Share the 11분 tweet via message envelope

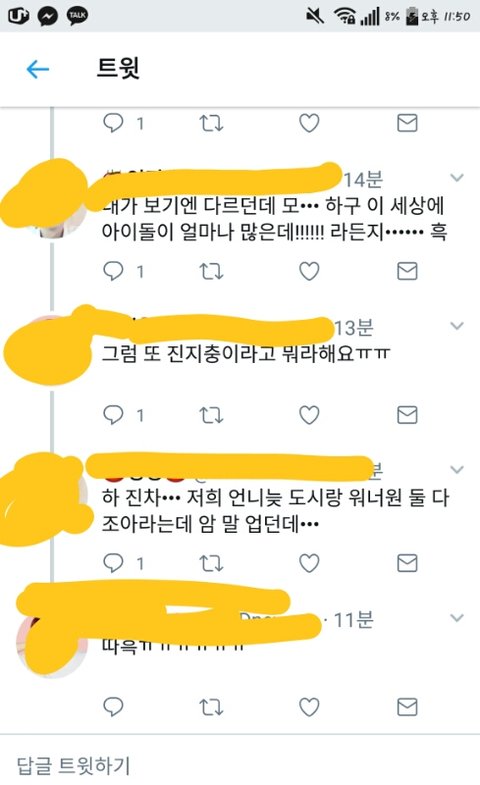click(x=407, y=707)
